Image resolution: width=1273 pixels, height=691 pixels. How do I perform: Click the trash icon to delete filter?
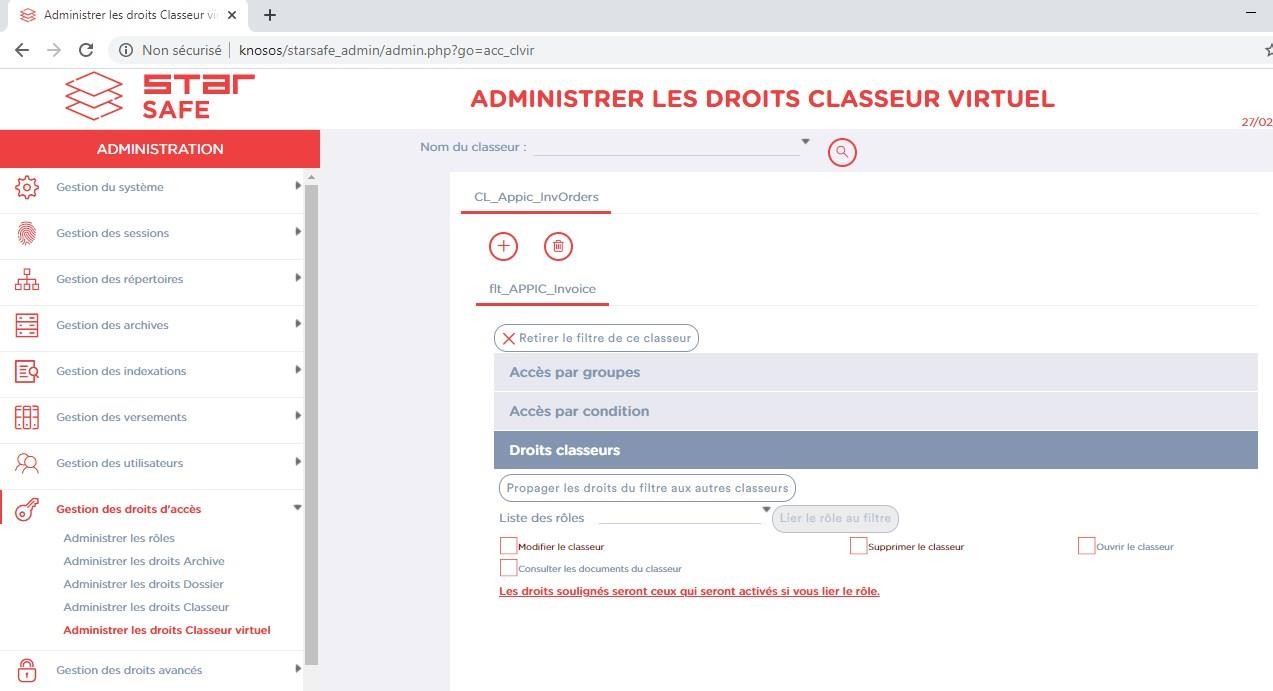(558, 246)
